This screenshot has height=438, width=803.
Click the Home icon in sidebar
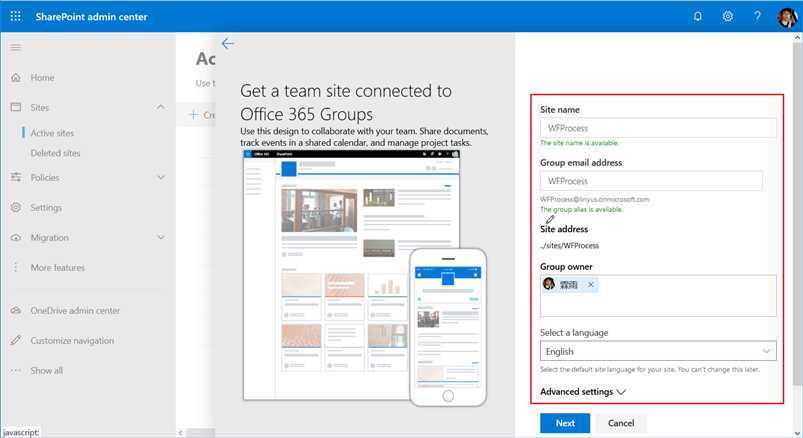coord(16,78)
